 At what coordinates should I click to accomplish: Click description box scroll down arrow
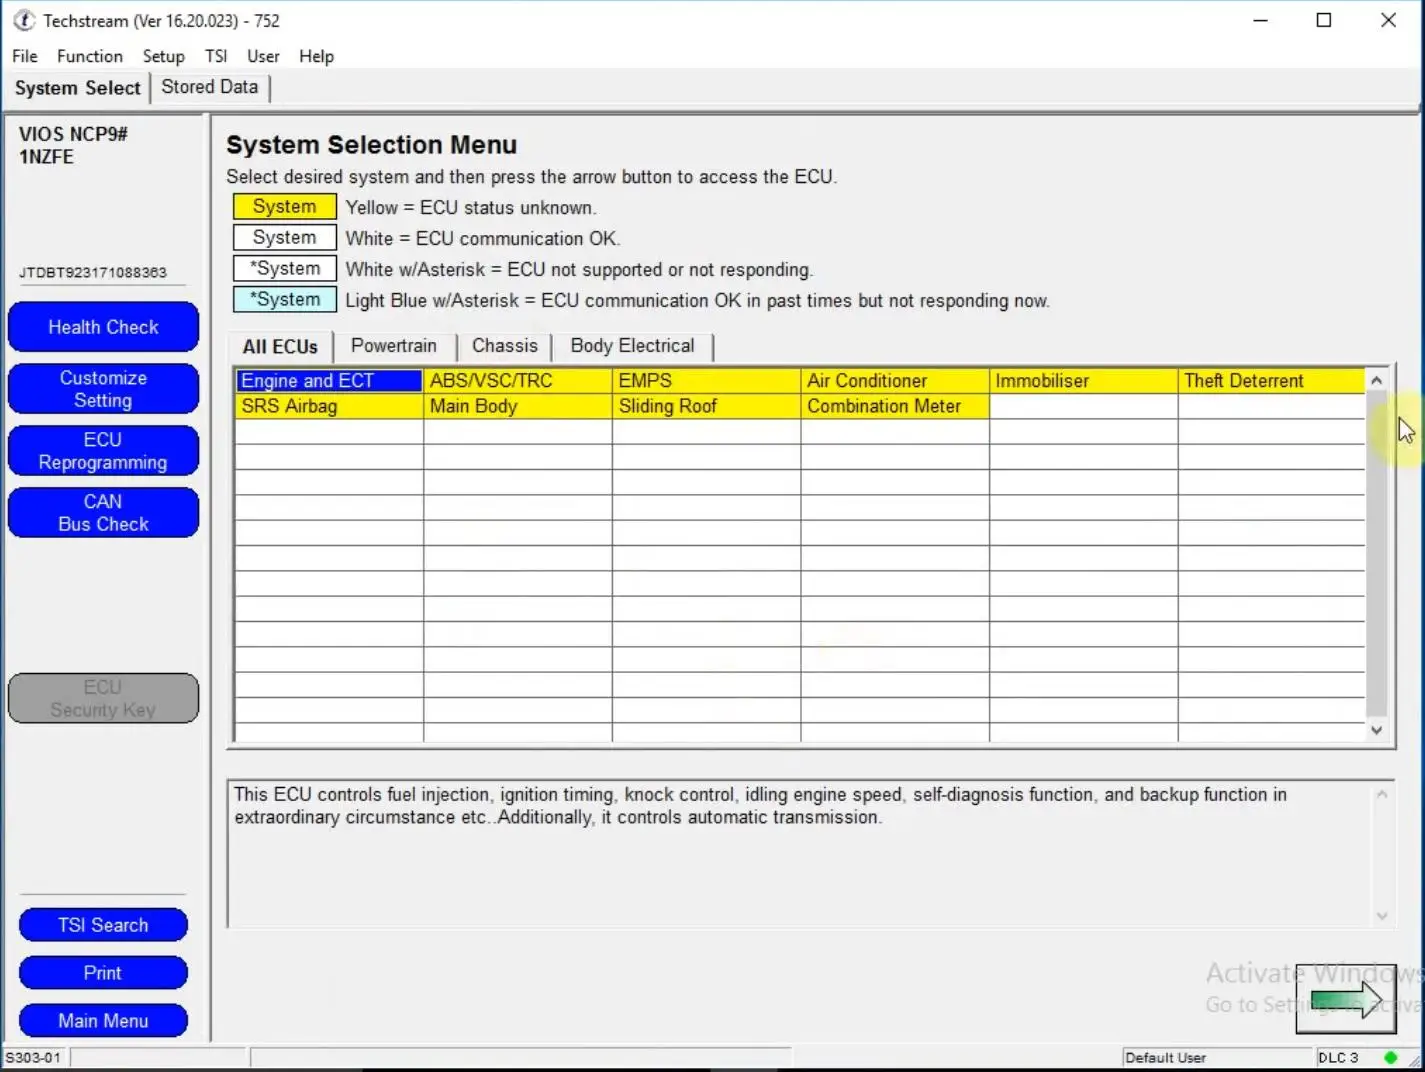click(x=1382, y=915)
